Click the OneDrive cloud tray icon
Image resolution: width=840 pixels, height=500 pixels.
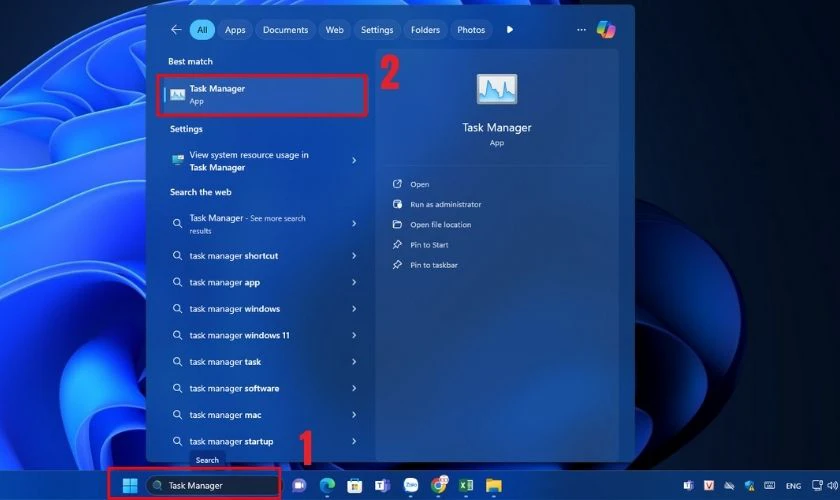[729, 486]
